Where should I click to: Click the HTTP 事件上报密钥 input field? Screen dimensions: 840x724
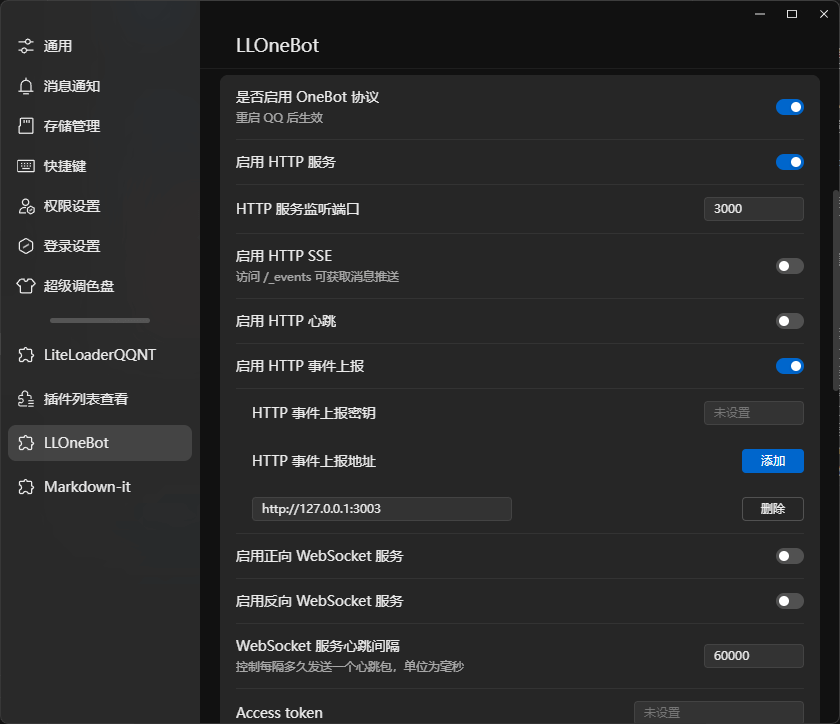(x=754, y=413)
